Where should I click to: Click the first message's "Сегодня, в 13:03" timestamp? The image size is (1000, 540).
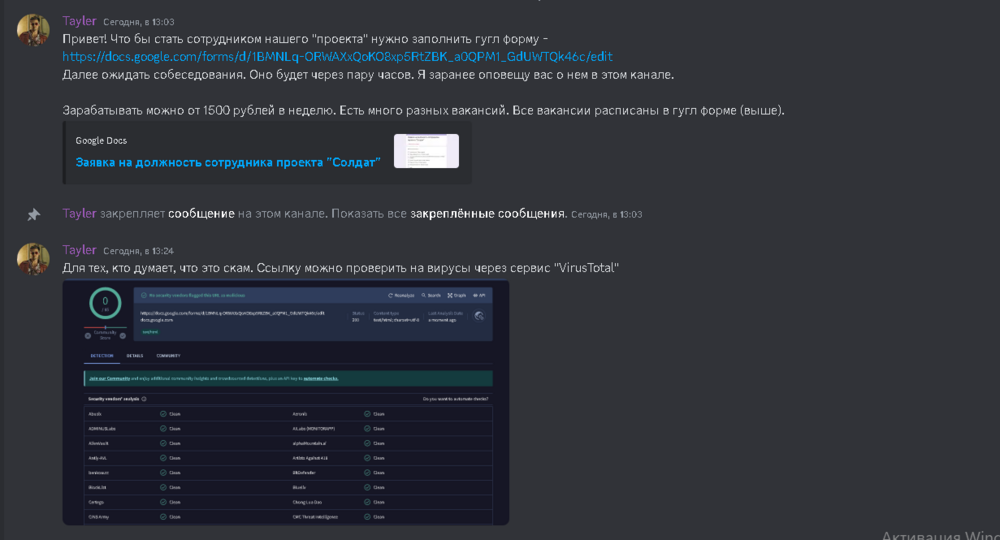pyautogui.click(x=138, y=22)
